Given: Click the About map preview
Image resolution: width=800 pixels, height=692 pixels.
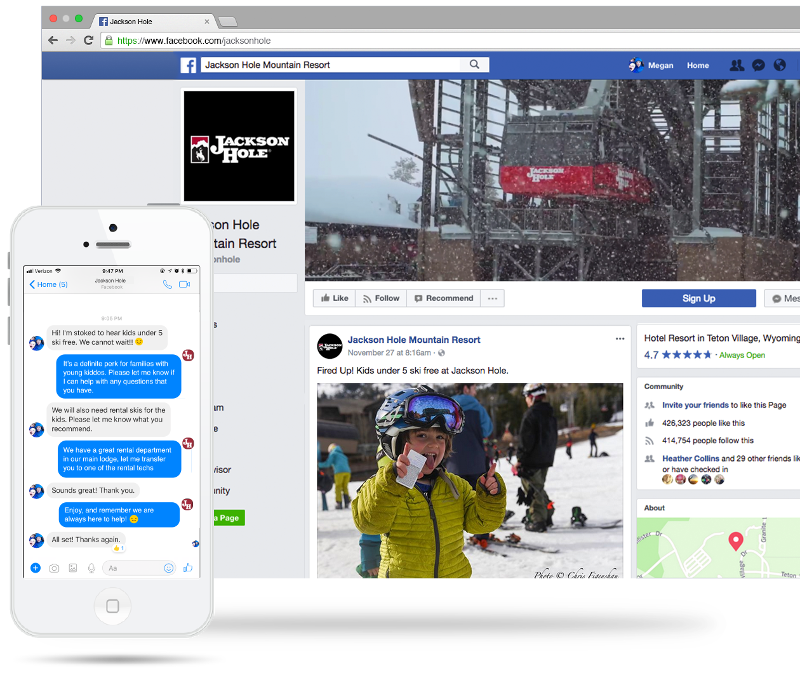Looking at the screenshot, I should [x=718, y=548].
